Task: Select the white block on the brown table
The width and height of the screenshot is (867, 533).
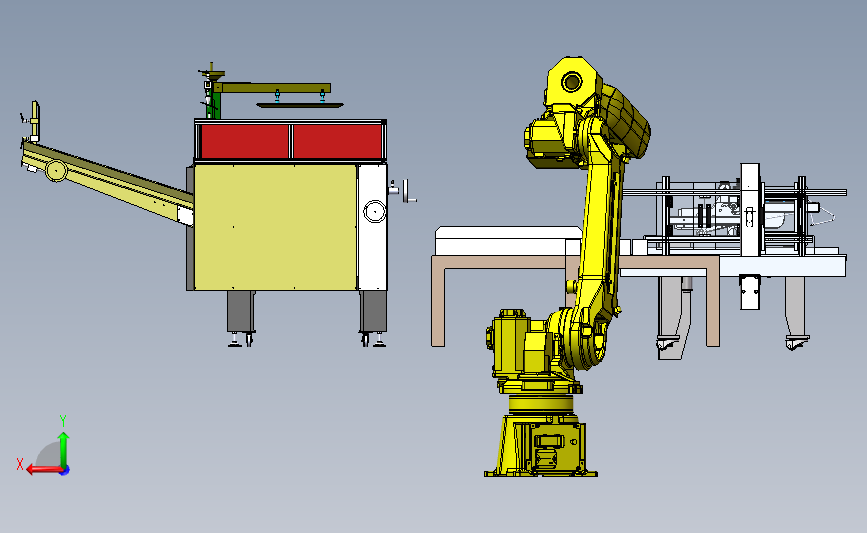Action: (508, 241)
